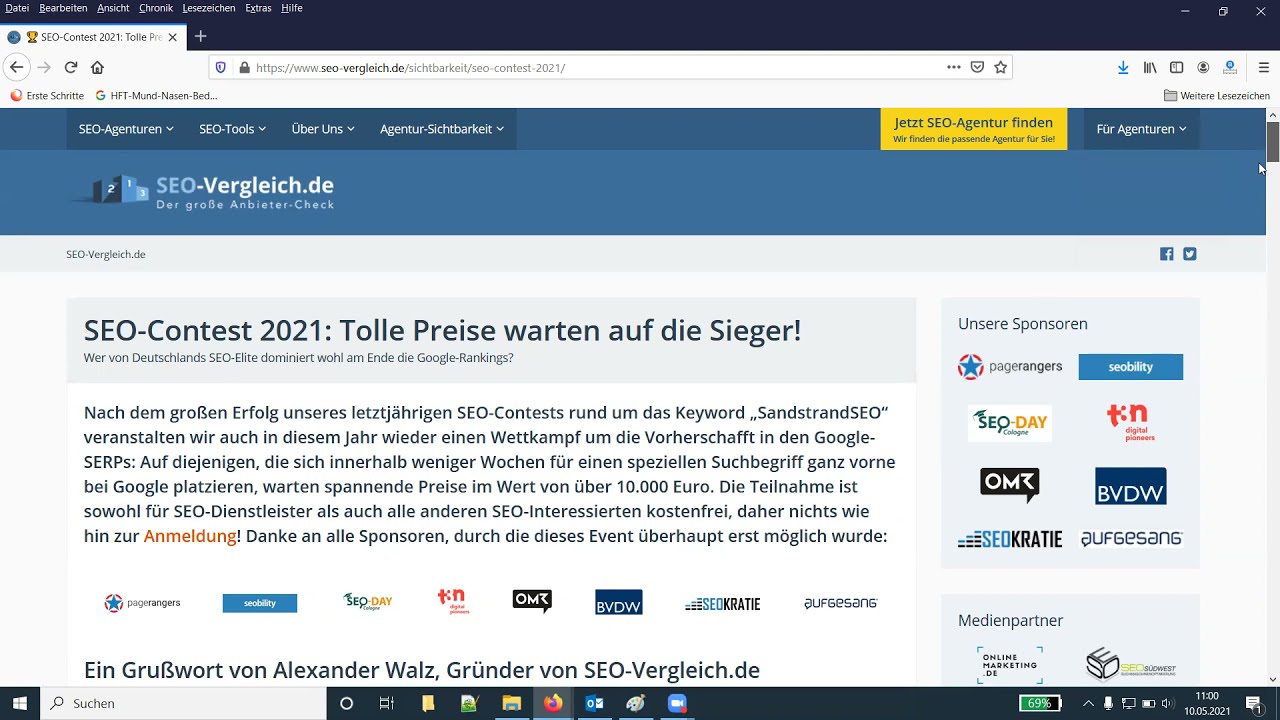Open the Windows notification center icon
Screen dimensions: 1280x720
tap(1253, 703)
